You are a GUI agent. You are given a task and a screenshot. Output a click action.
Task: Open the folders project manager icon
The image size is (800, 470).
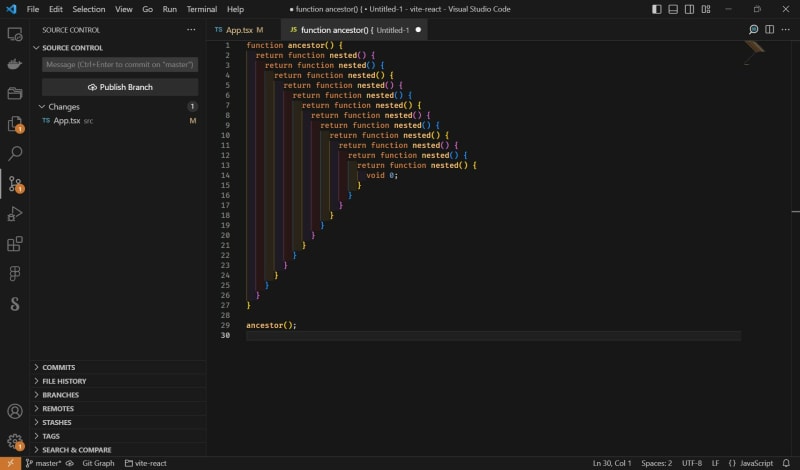(x=15, y=93)
